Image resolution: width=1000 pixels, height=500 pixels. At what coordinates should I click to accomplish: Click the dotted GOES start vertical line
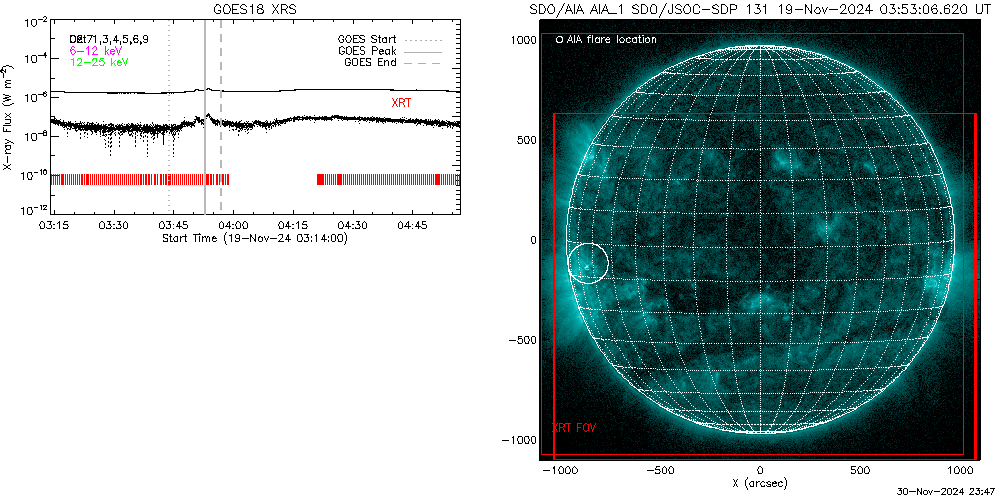(169, 117)
